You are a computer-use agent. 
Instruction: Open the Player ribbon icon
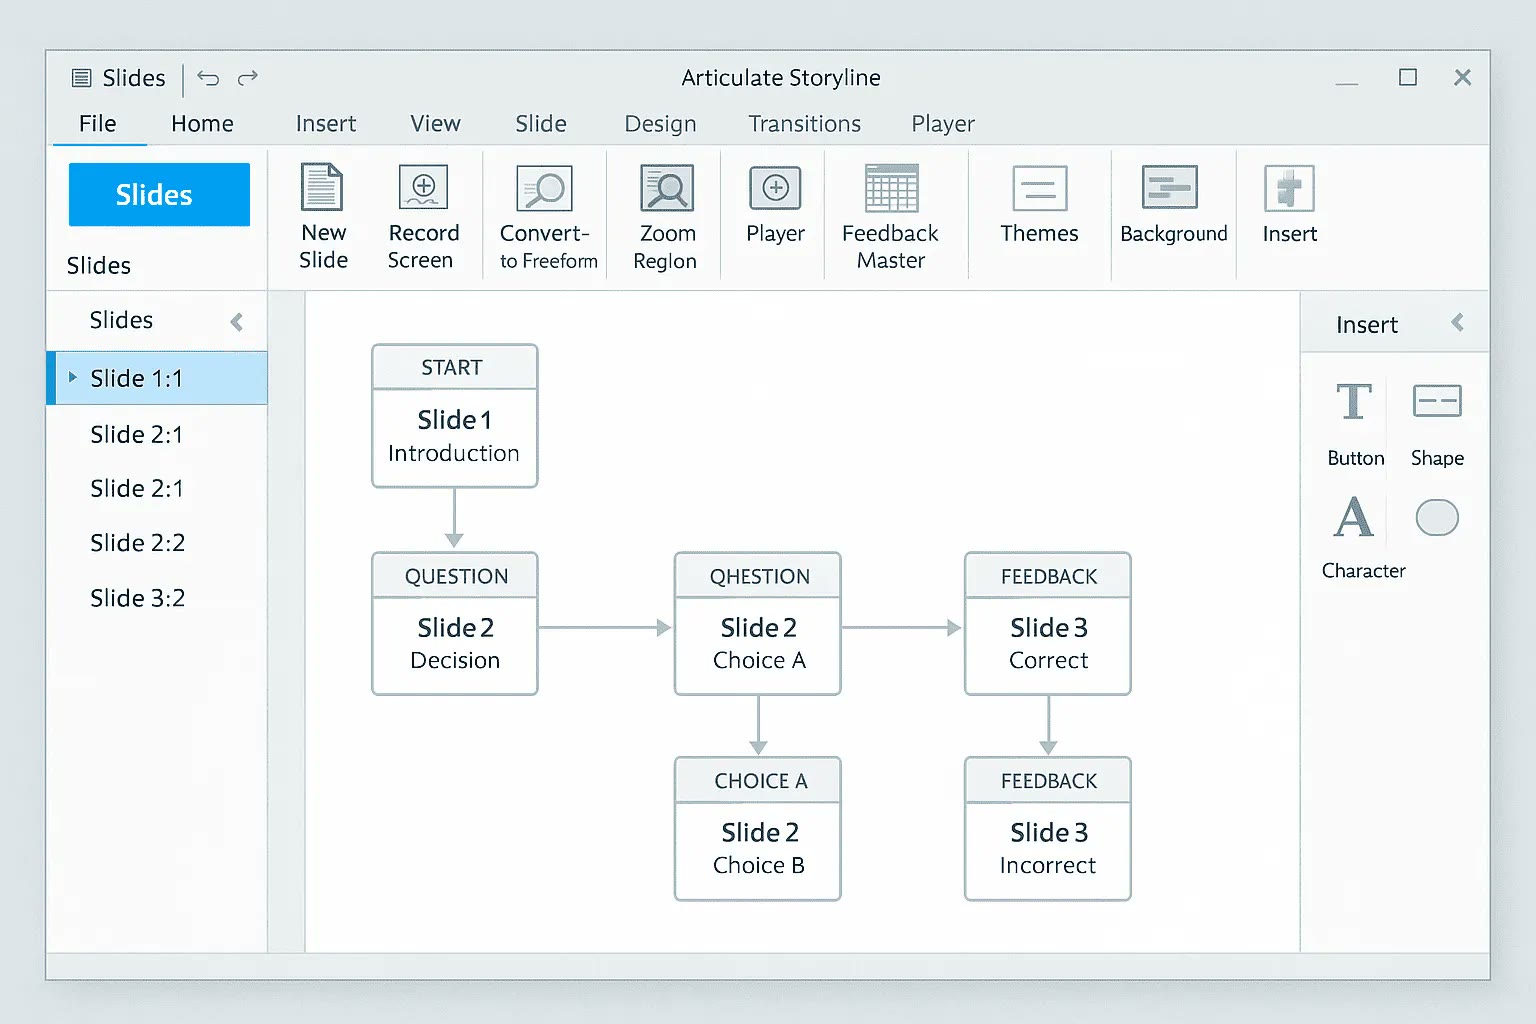pos(775,188)
